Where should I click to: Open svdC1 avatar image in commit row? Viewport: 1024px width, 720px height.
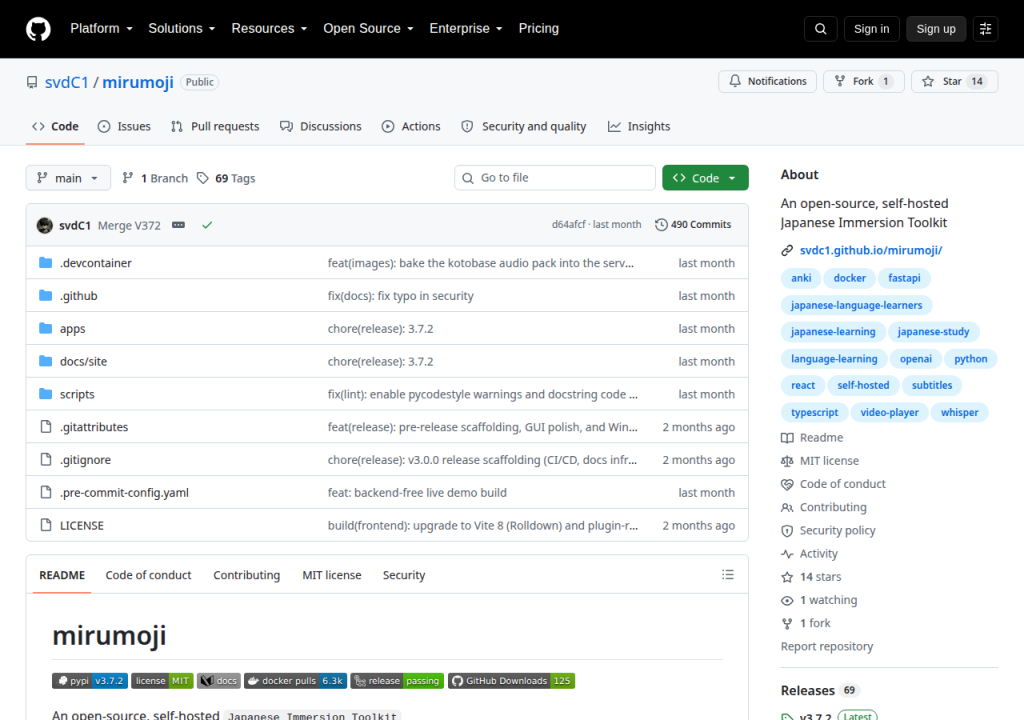(45, 225)
